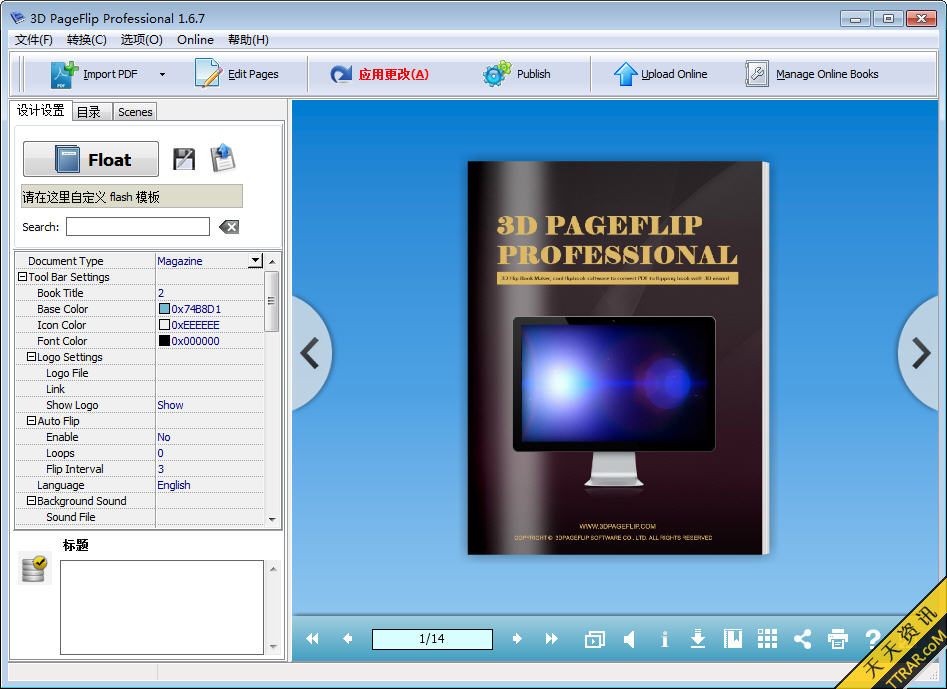The image size is (947, 689).
Task: Click the help question mark icon
Action: click(872, 639)
